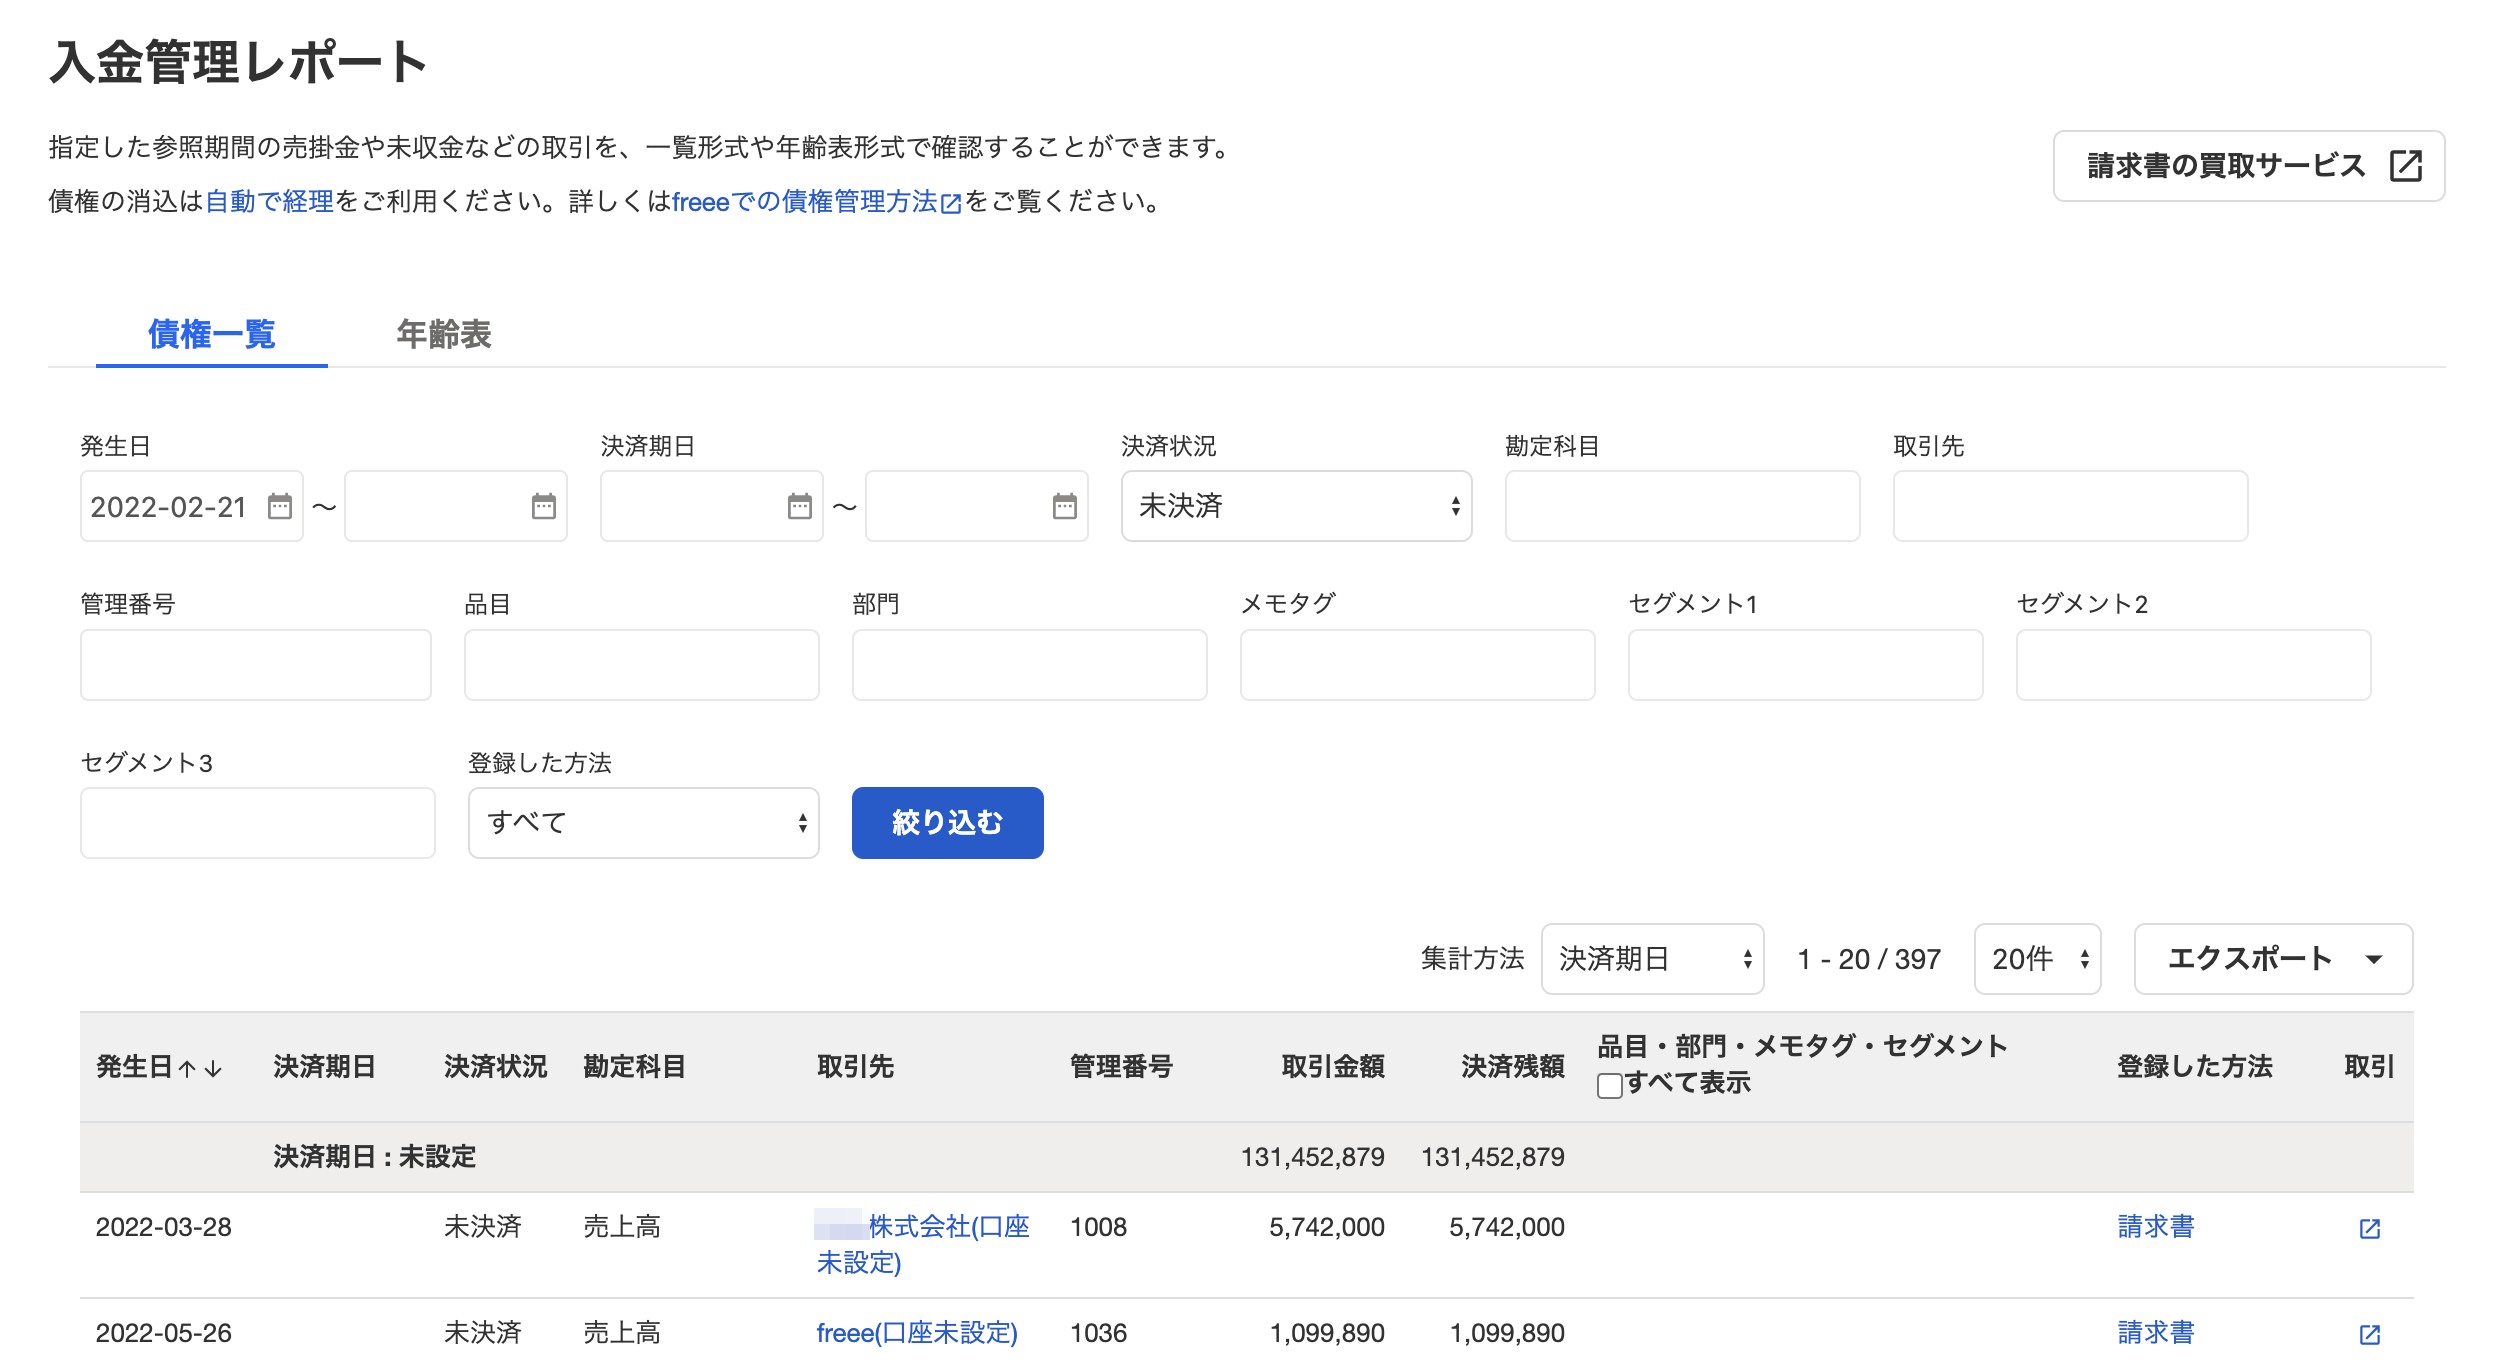2494x1366 pixels.
Task: Open calendar for 決済期日 end date
Action: [1065, 506]
